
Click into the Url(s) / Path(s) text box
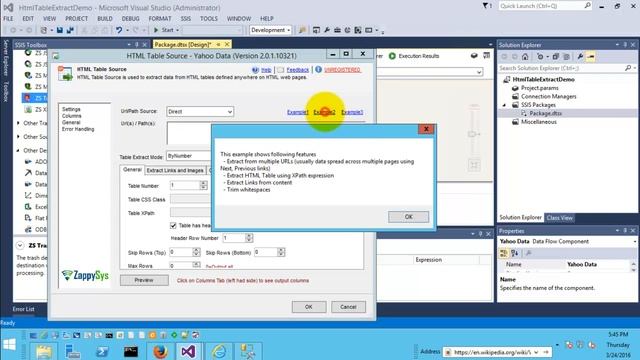189,133
